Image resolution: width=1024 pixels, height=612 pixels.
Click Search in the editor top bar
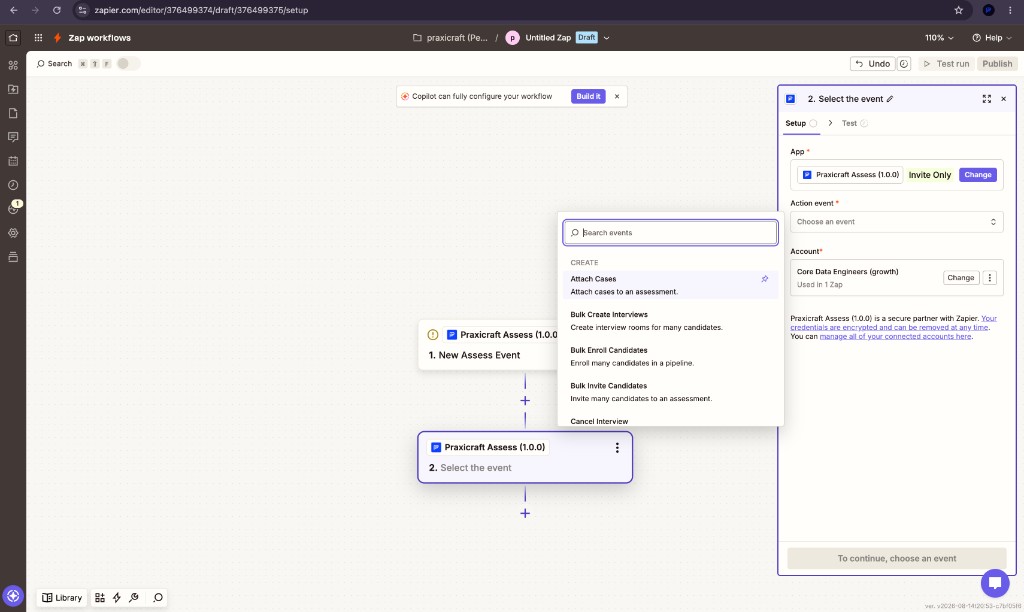54,64
